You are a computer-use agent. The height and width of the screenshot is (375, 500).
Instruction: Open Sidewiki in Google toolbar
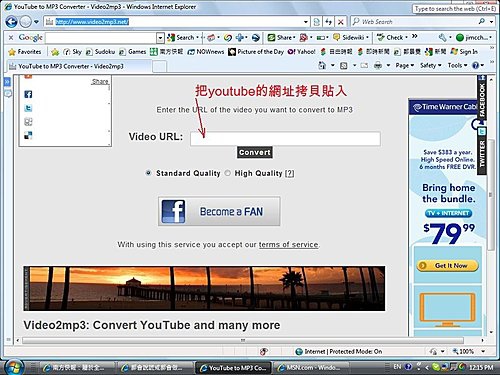point(351,38)
